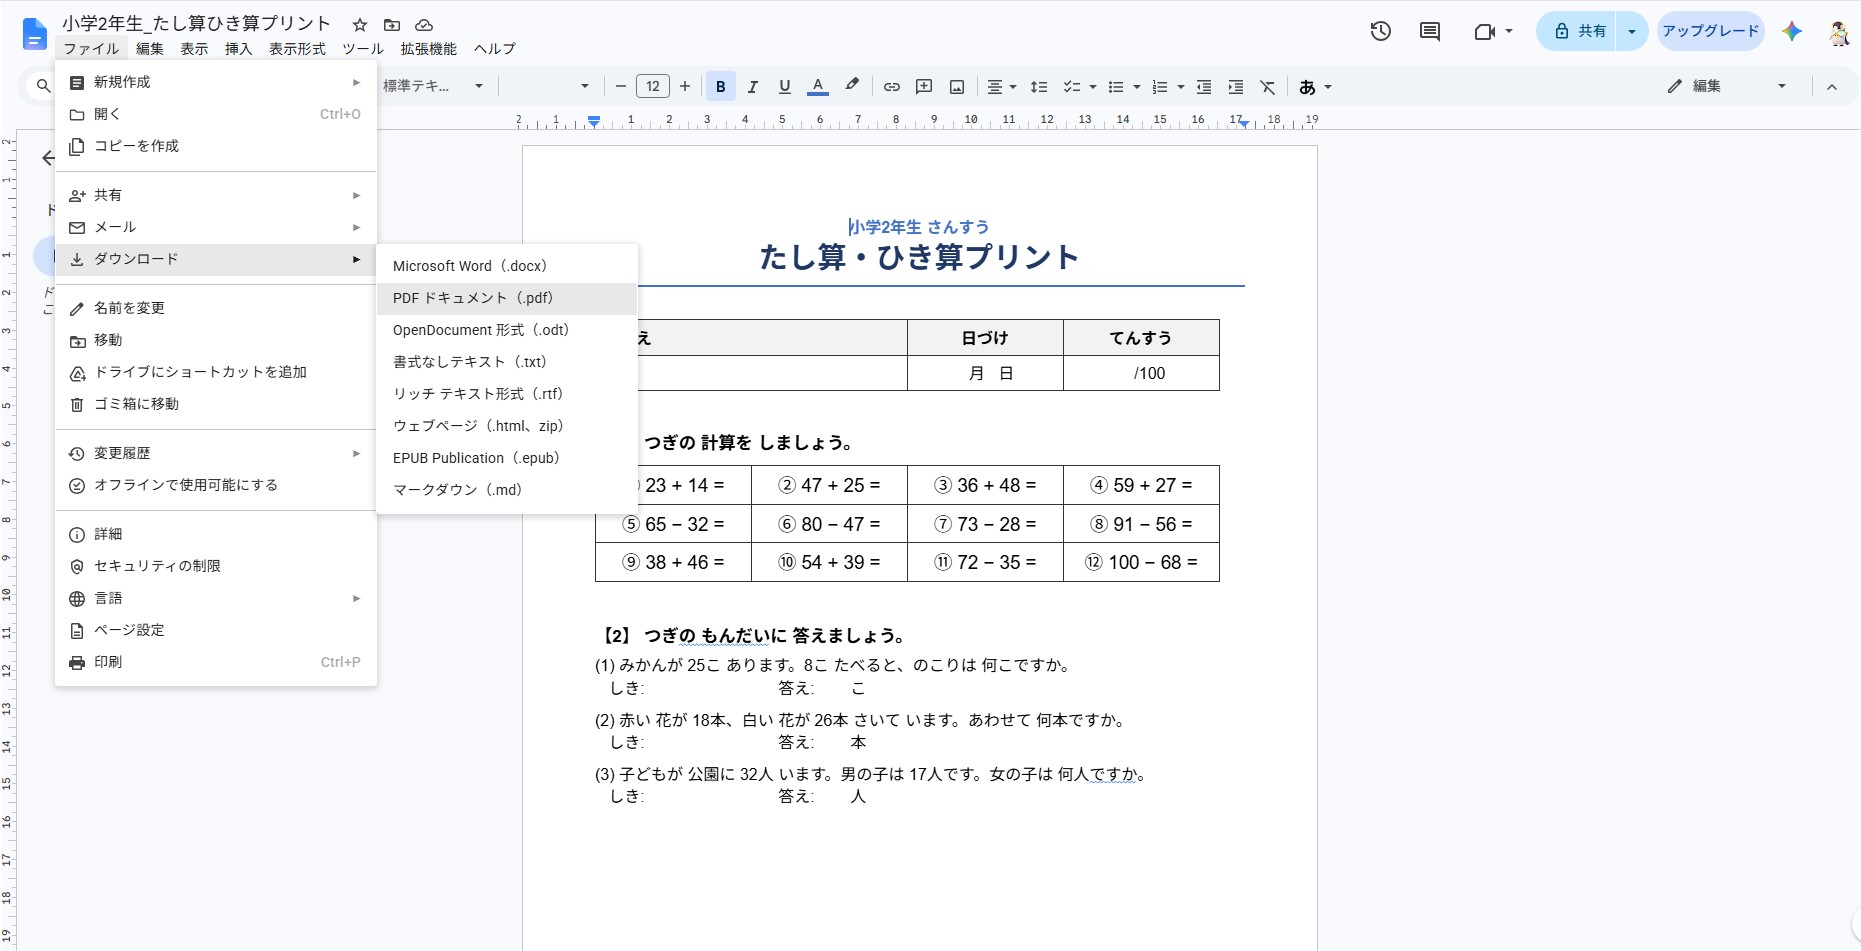This screenshot has width=1861, height=951.
Task: Open the 表示 menu
Action: 194,49
